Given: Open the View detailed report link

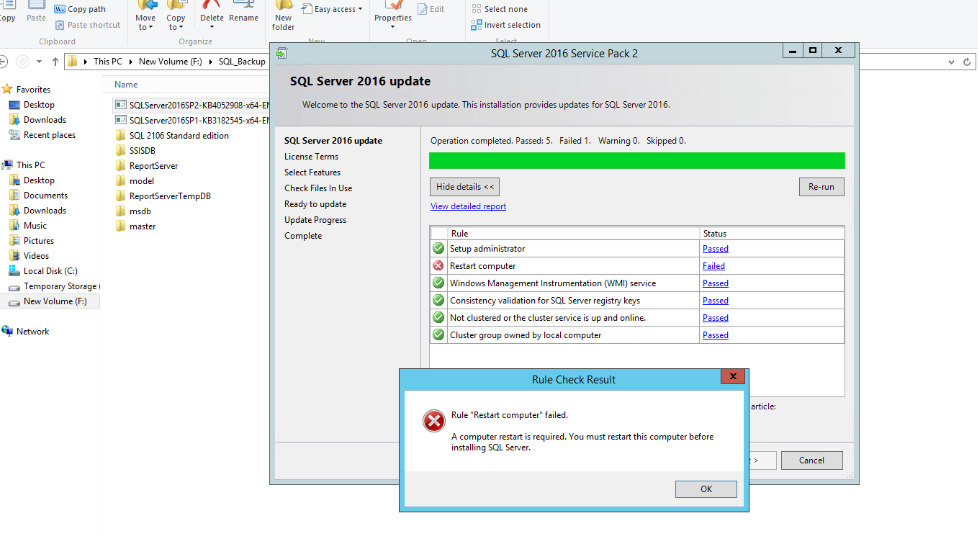Looking at the screenshot, I should pyautogui.click(x=468, y=206).
